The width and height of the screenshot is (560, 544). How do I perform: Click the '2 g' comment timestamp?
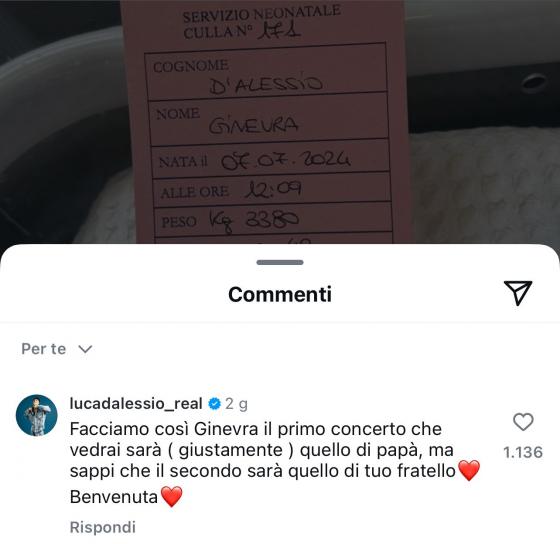[x=236, y=404]
